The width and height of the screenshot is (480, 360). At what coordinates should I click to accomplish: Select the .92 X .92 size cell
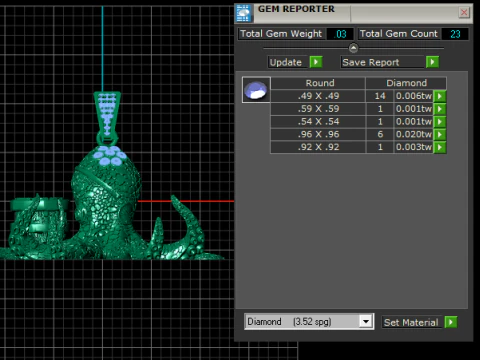(x=318, y=147)
